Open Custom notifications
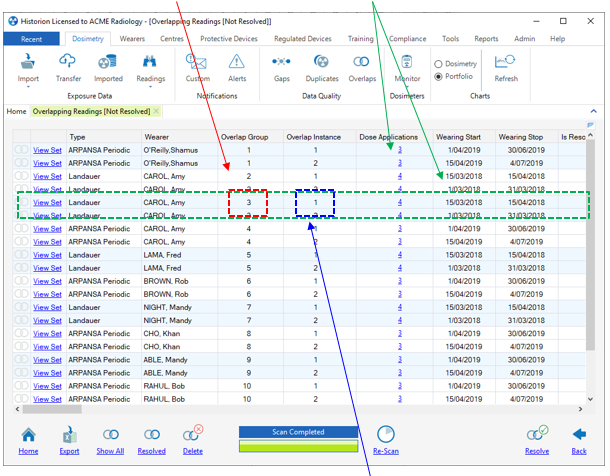The image size is (610, 476). pos(198,68)
